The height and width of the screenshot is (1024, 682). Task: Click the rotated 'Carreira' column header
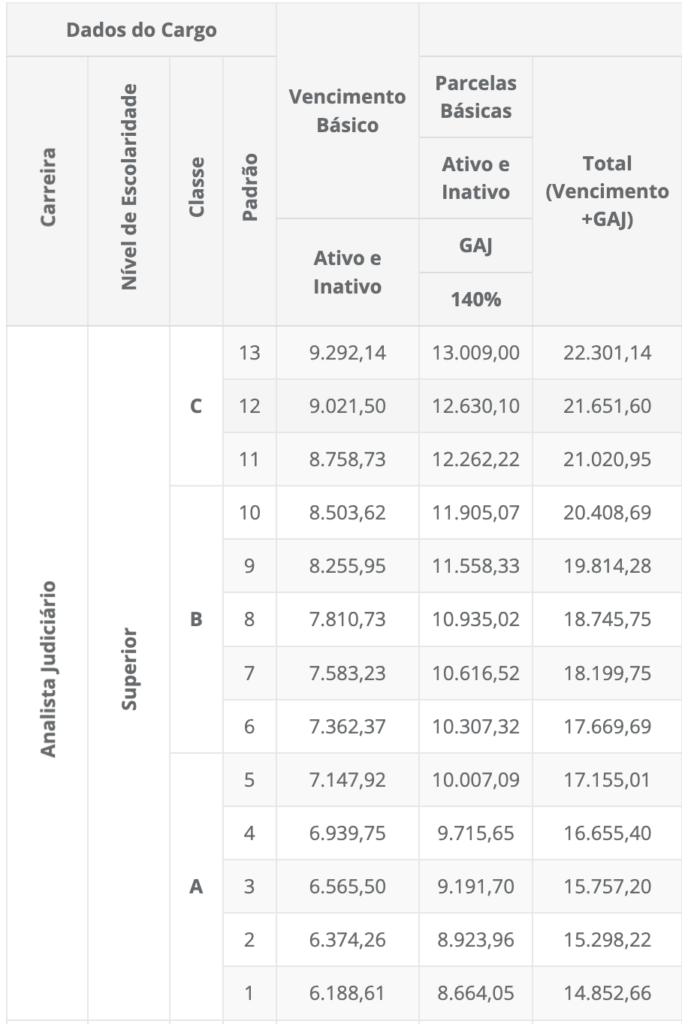coord(48,190)
